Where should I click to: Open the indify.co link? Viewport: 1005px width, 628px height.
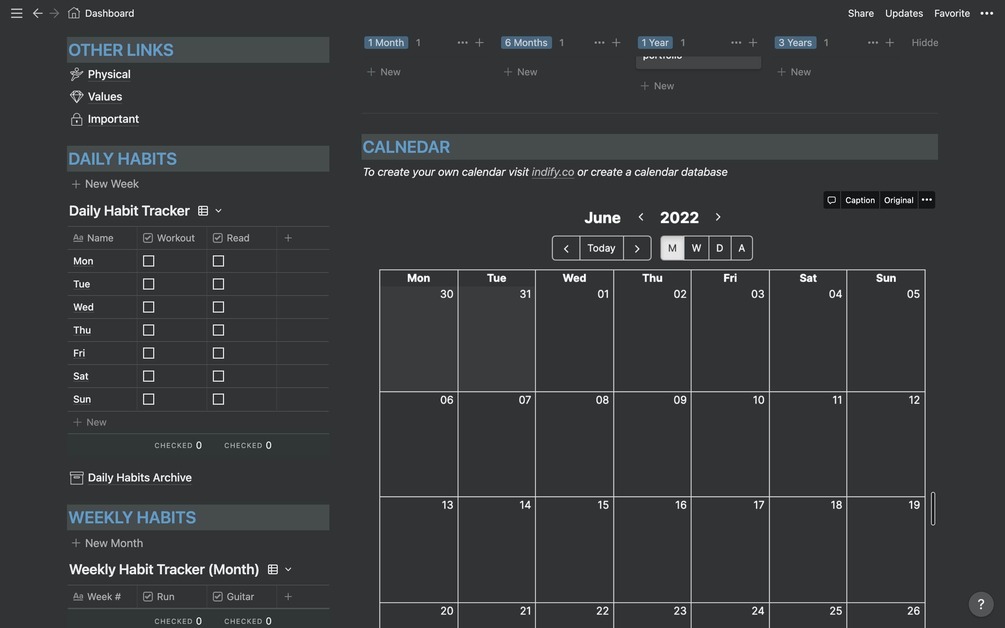[x=552, y=172]
